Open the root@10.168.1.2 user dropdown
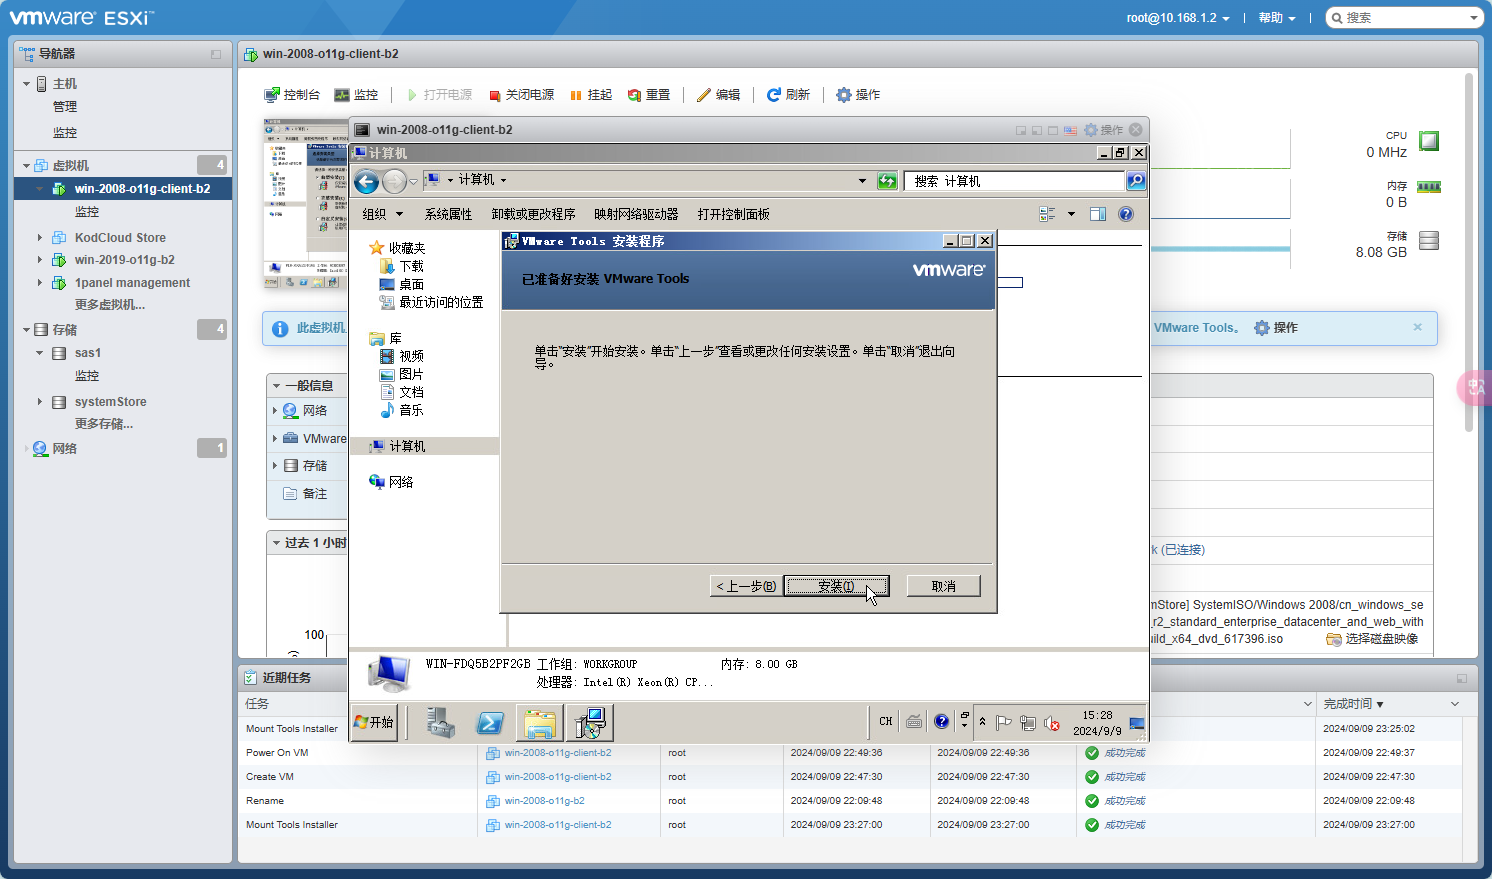Screen dimensions: 1492x879 click(1178, 18)
